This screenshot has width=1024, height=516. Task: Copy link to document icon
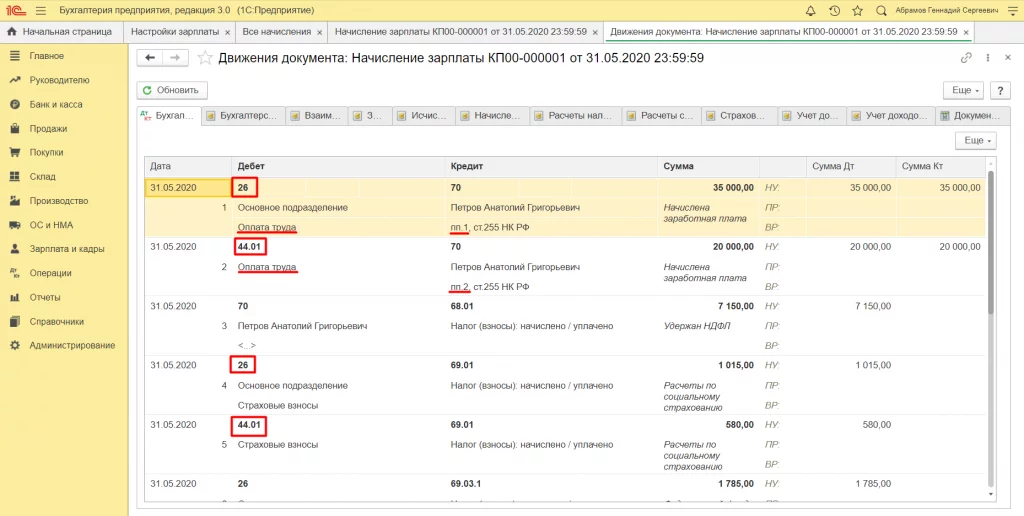(x=967, y=58)
